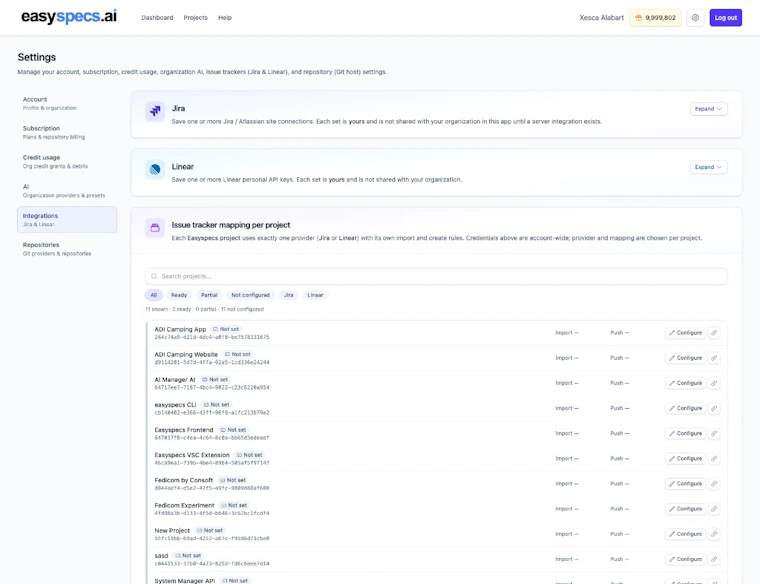The height and width of the screenshot is (584, 760).
Task: Select the All filter chip
Action: pyautogui.click(x=154, y=295)
